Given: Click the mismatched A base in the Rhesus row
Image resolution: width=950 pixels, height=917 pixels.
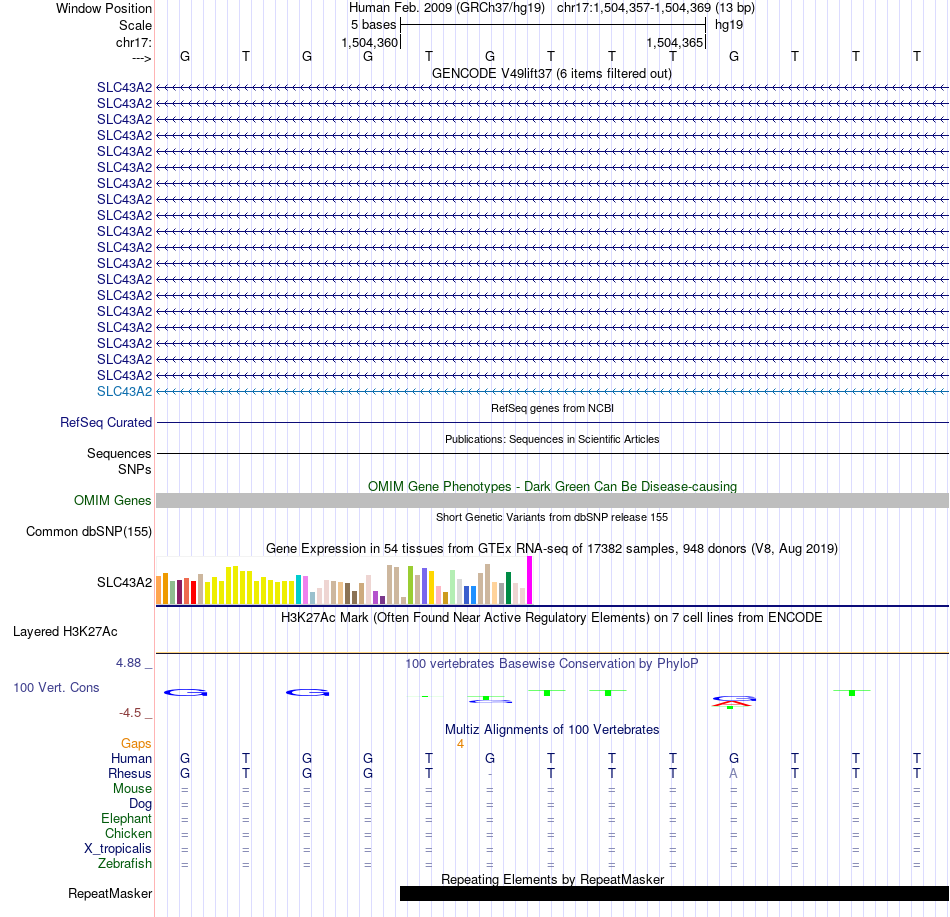Looking at the screenshot, I should 734,773.
